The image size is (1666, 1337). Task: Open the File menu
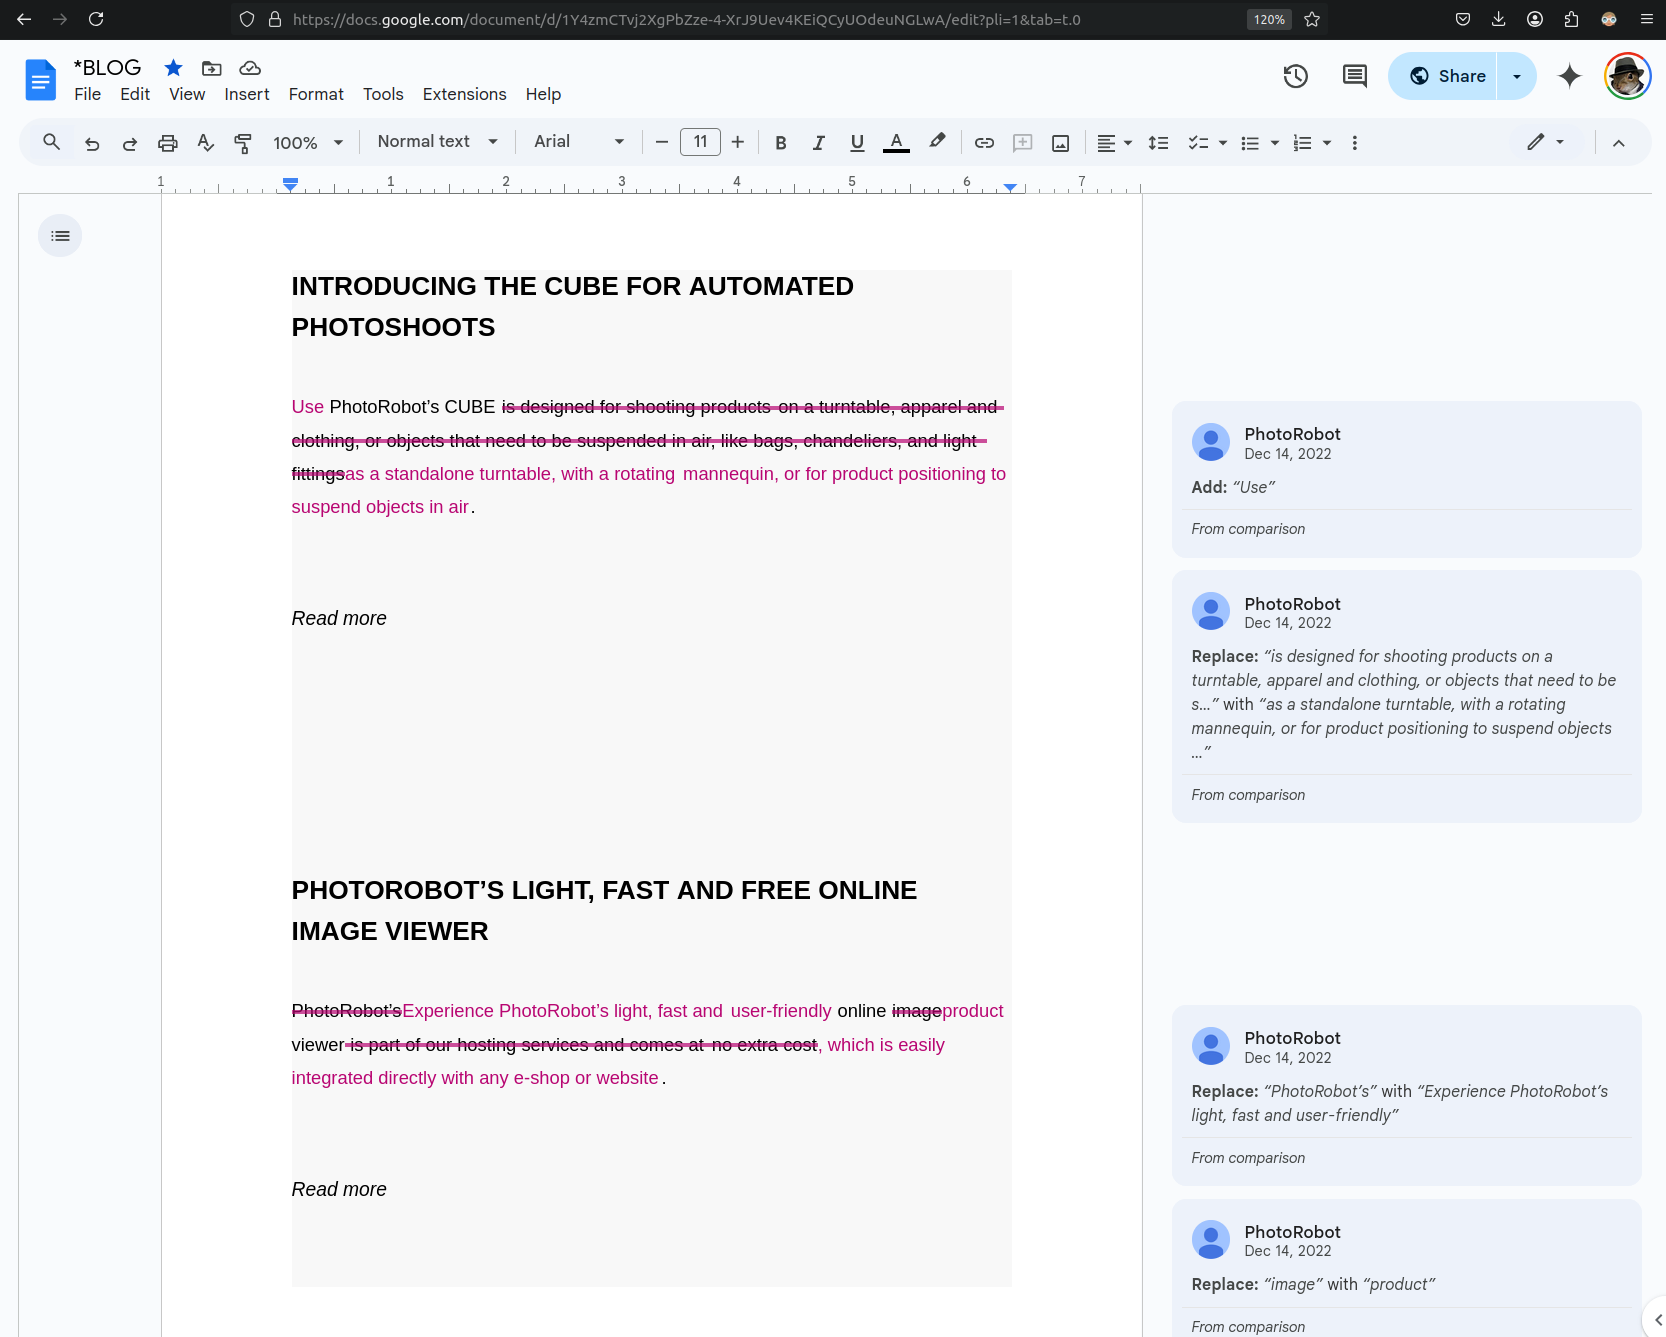pos(87,94)
